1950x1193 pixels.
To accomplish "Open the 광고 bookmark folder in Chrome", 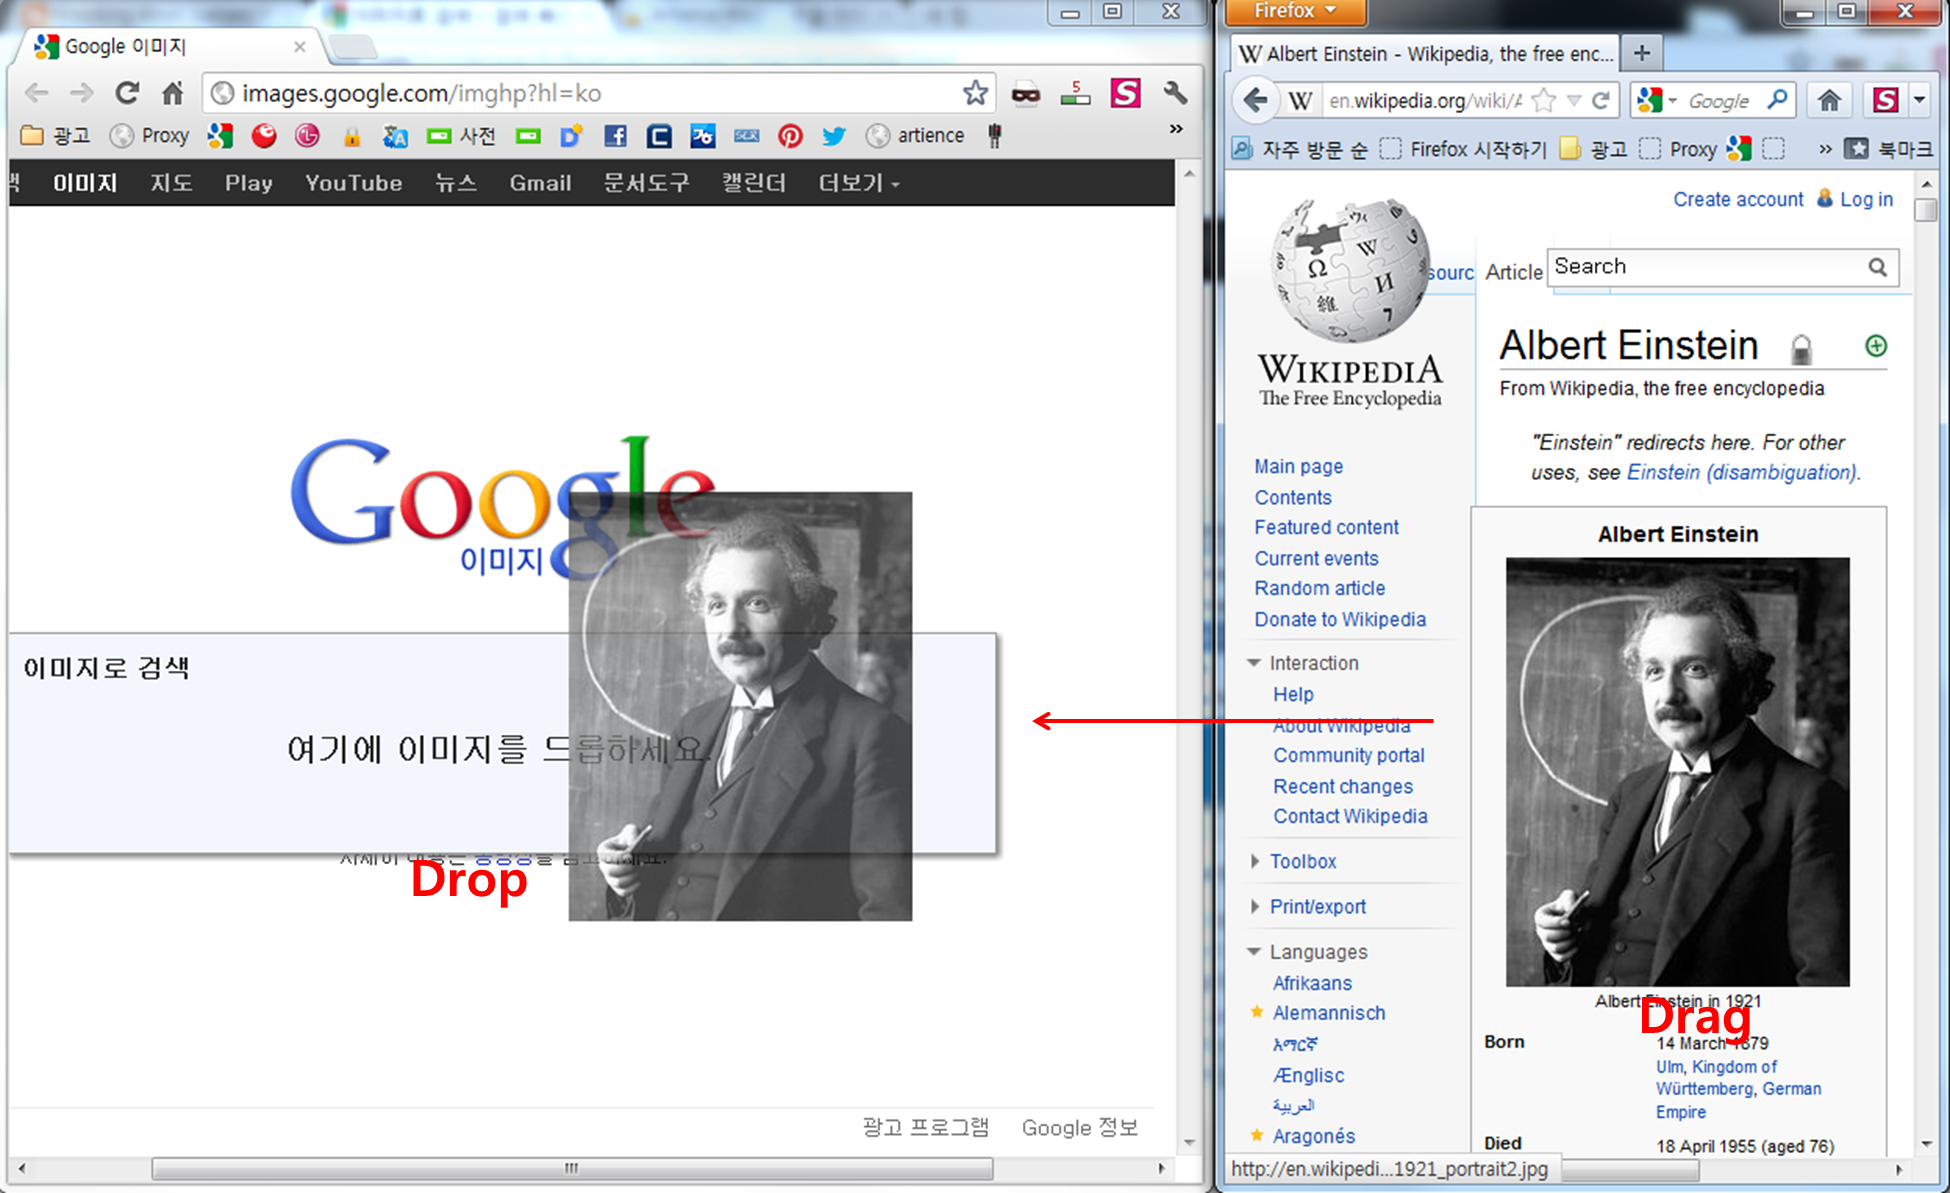I will pyautogui.click(x=56, y=136).
